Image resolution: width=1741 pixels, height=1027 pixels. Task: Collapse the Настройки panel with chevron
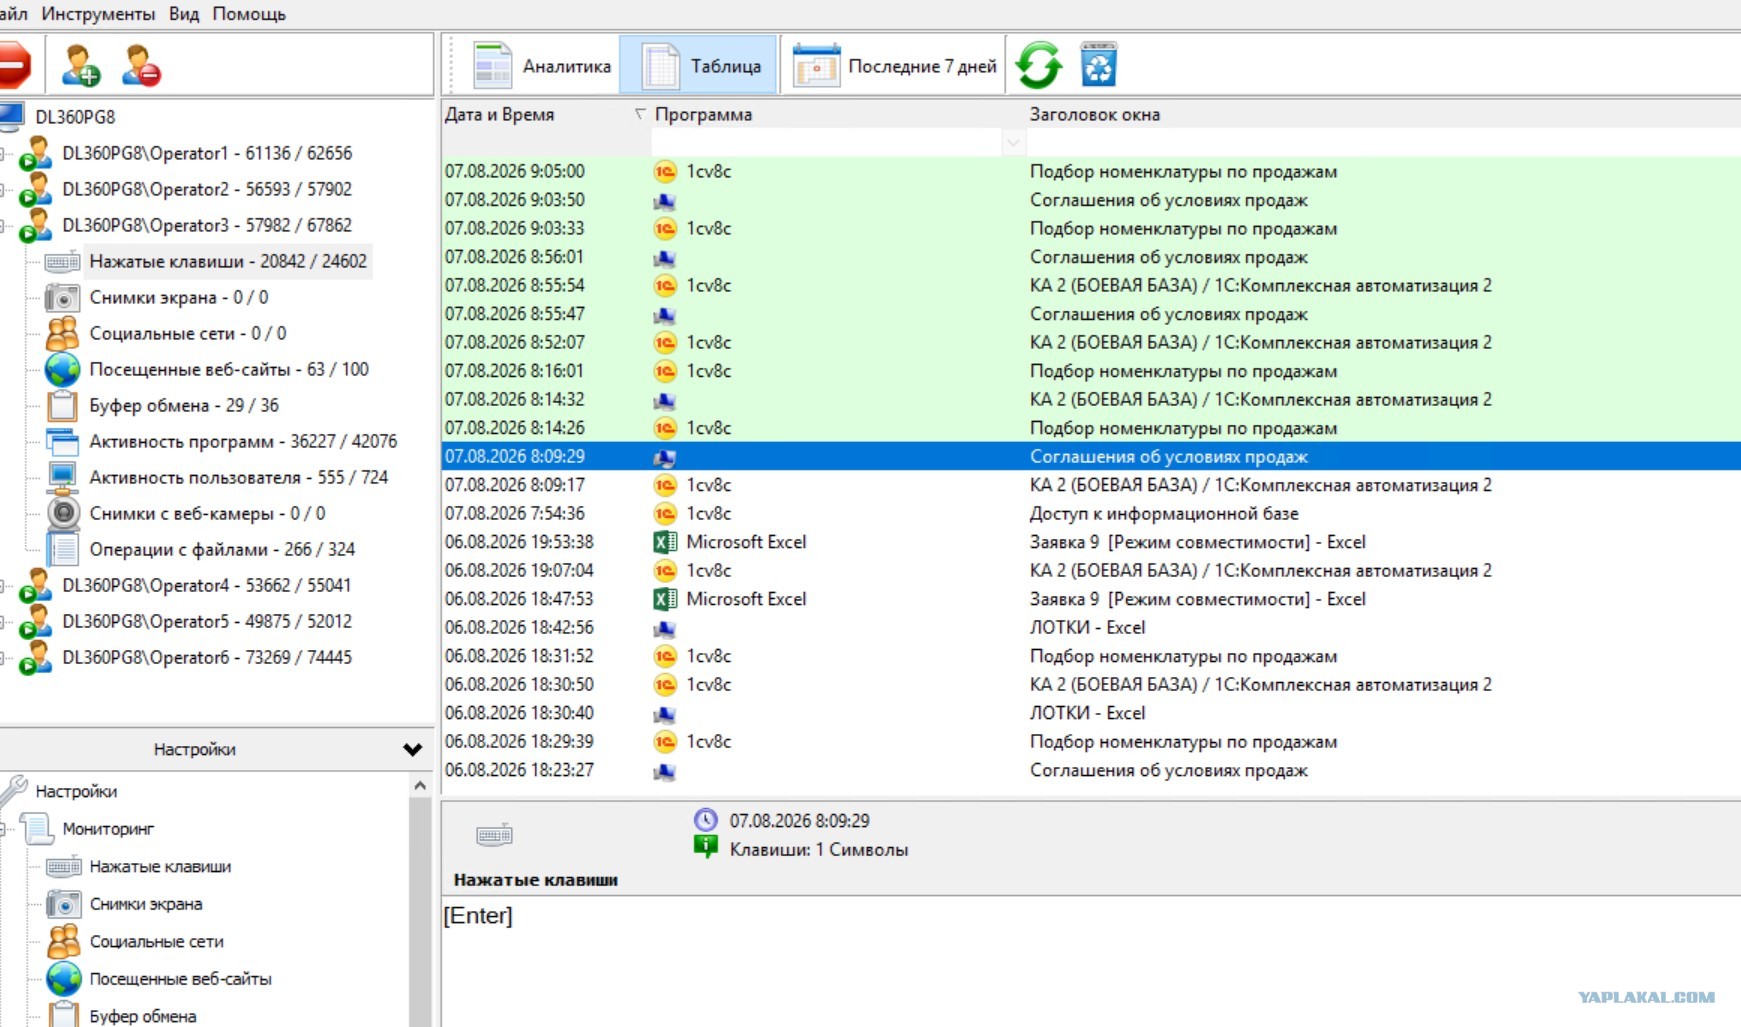point(412,749)
